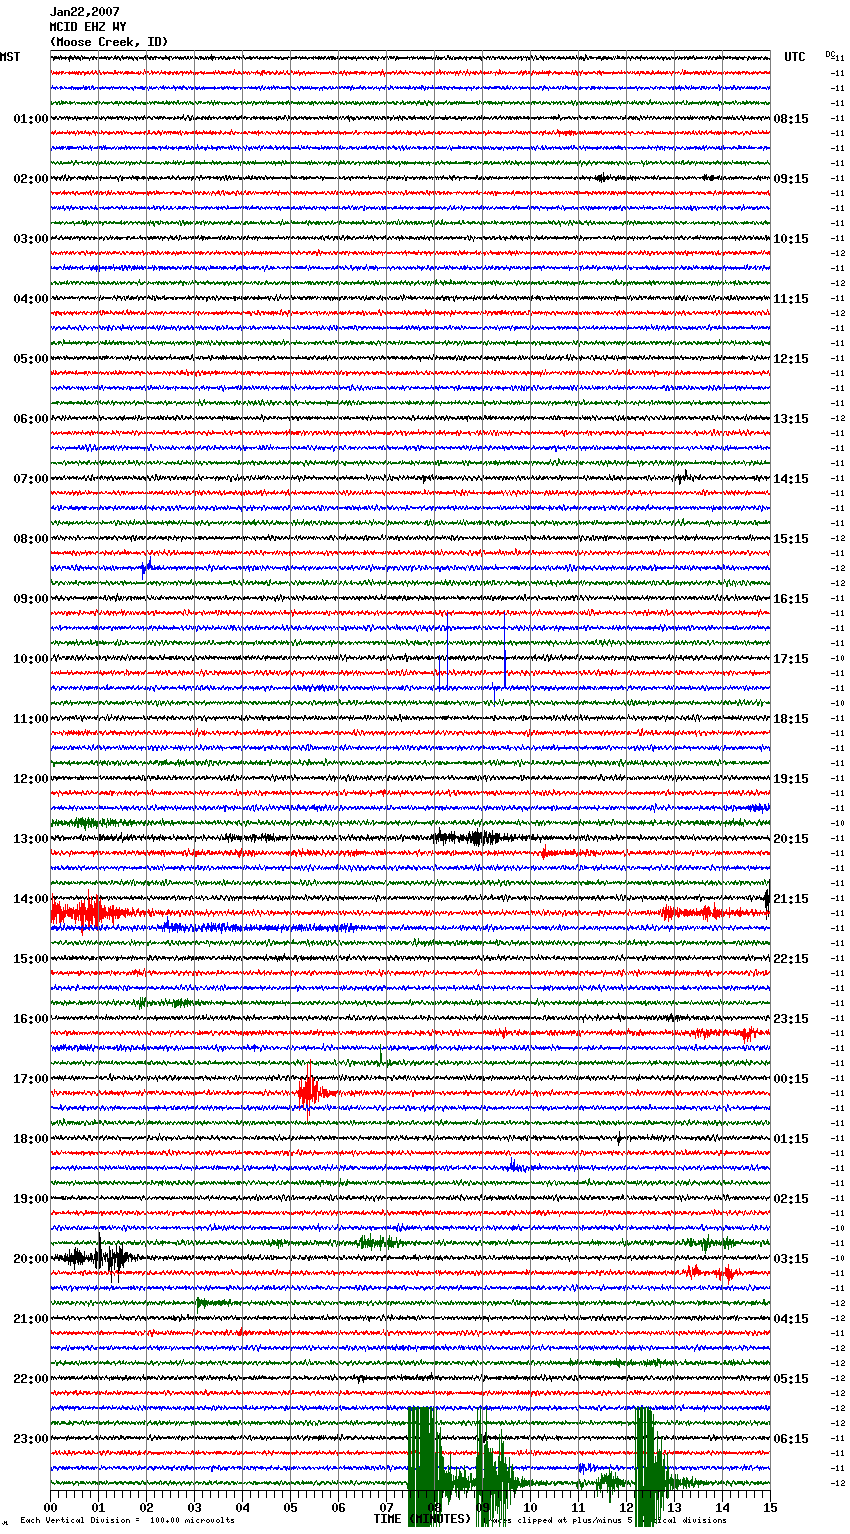Select the 14:00 MST row label
Image resolution: width=850 pixels, height=1534 pixels.
tap(31, 899)
